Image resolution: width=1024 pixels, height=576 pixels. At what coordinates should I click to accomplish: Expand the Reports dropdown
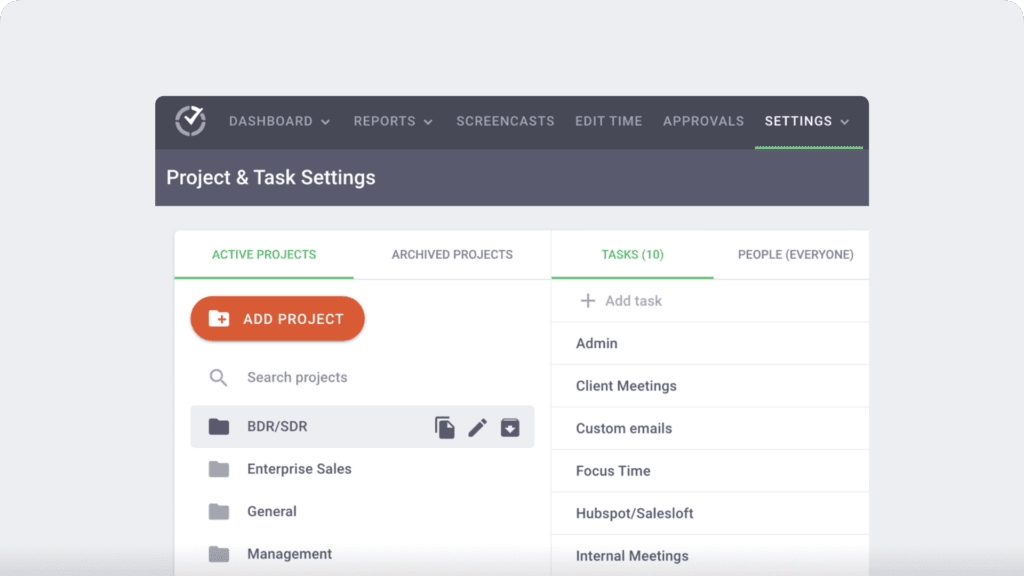click(x=393, y=121)
